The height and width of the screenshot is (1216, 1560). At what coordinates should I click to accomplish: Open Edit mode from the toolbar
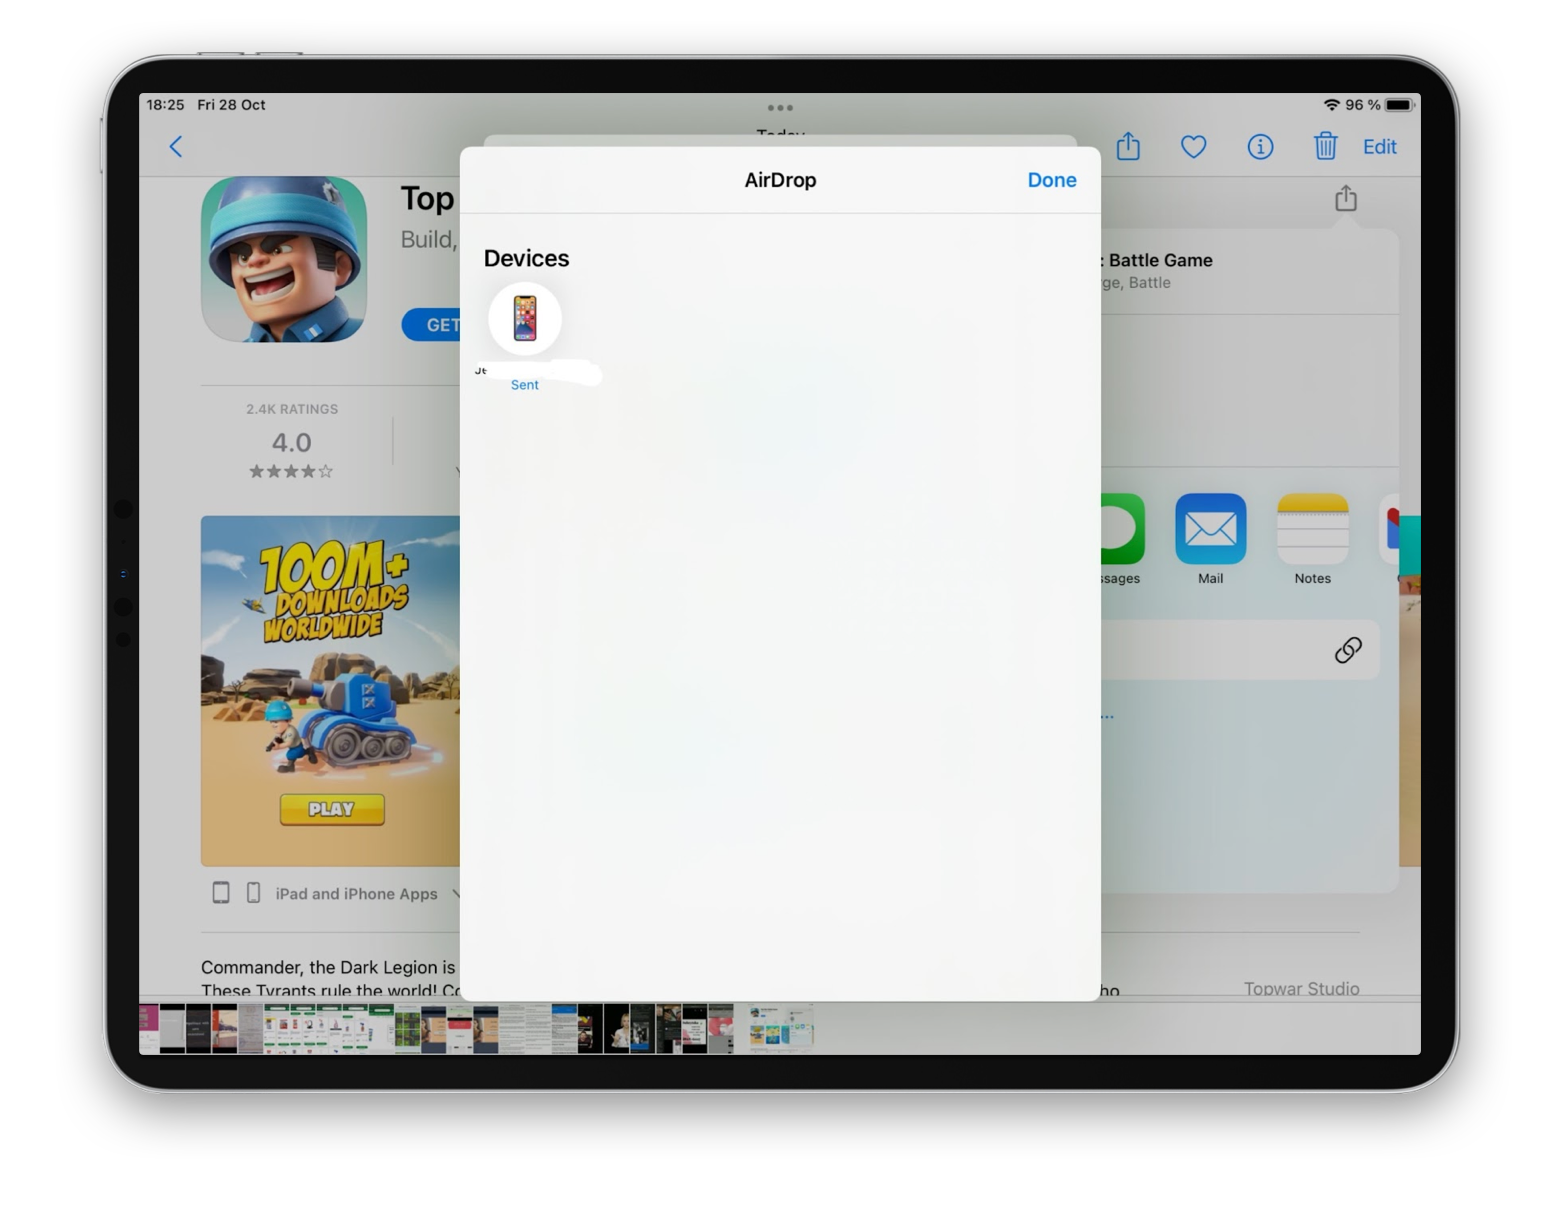click(x=1380, y=146)
